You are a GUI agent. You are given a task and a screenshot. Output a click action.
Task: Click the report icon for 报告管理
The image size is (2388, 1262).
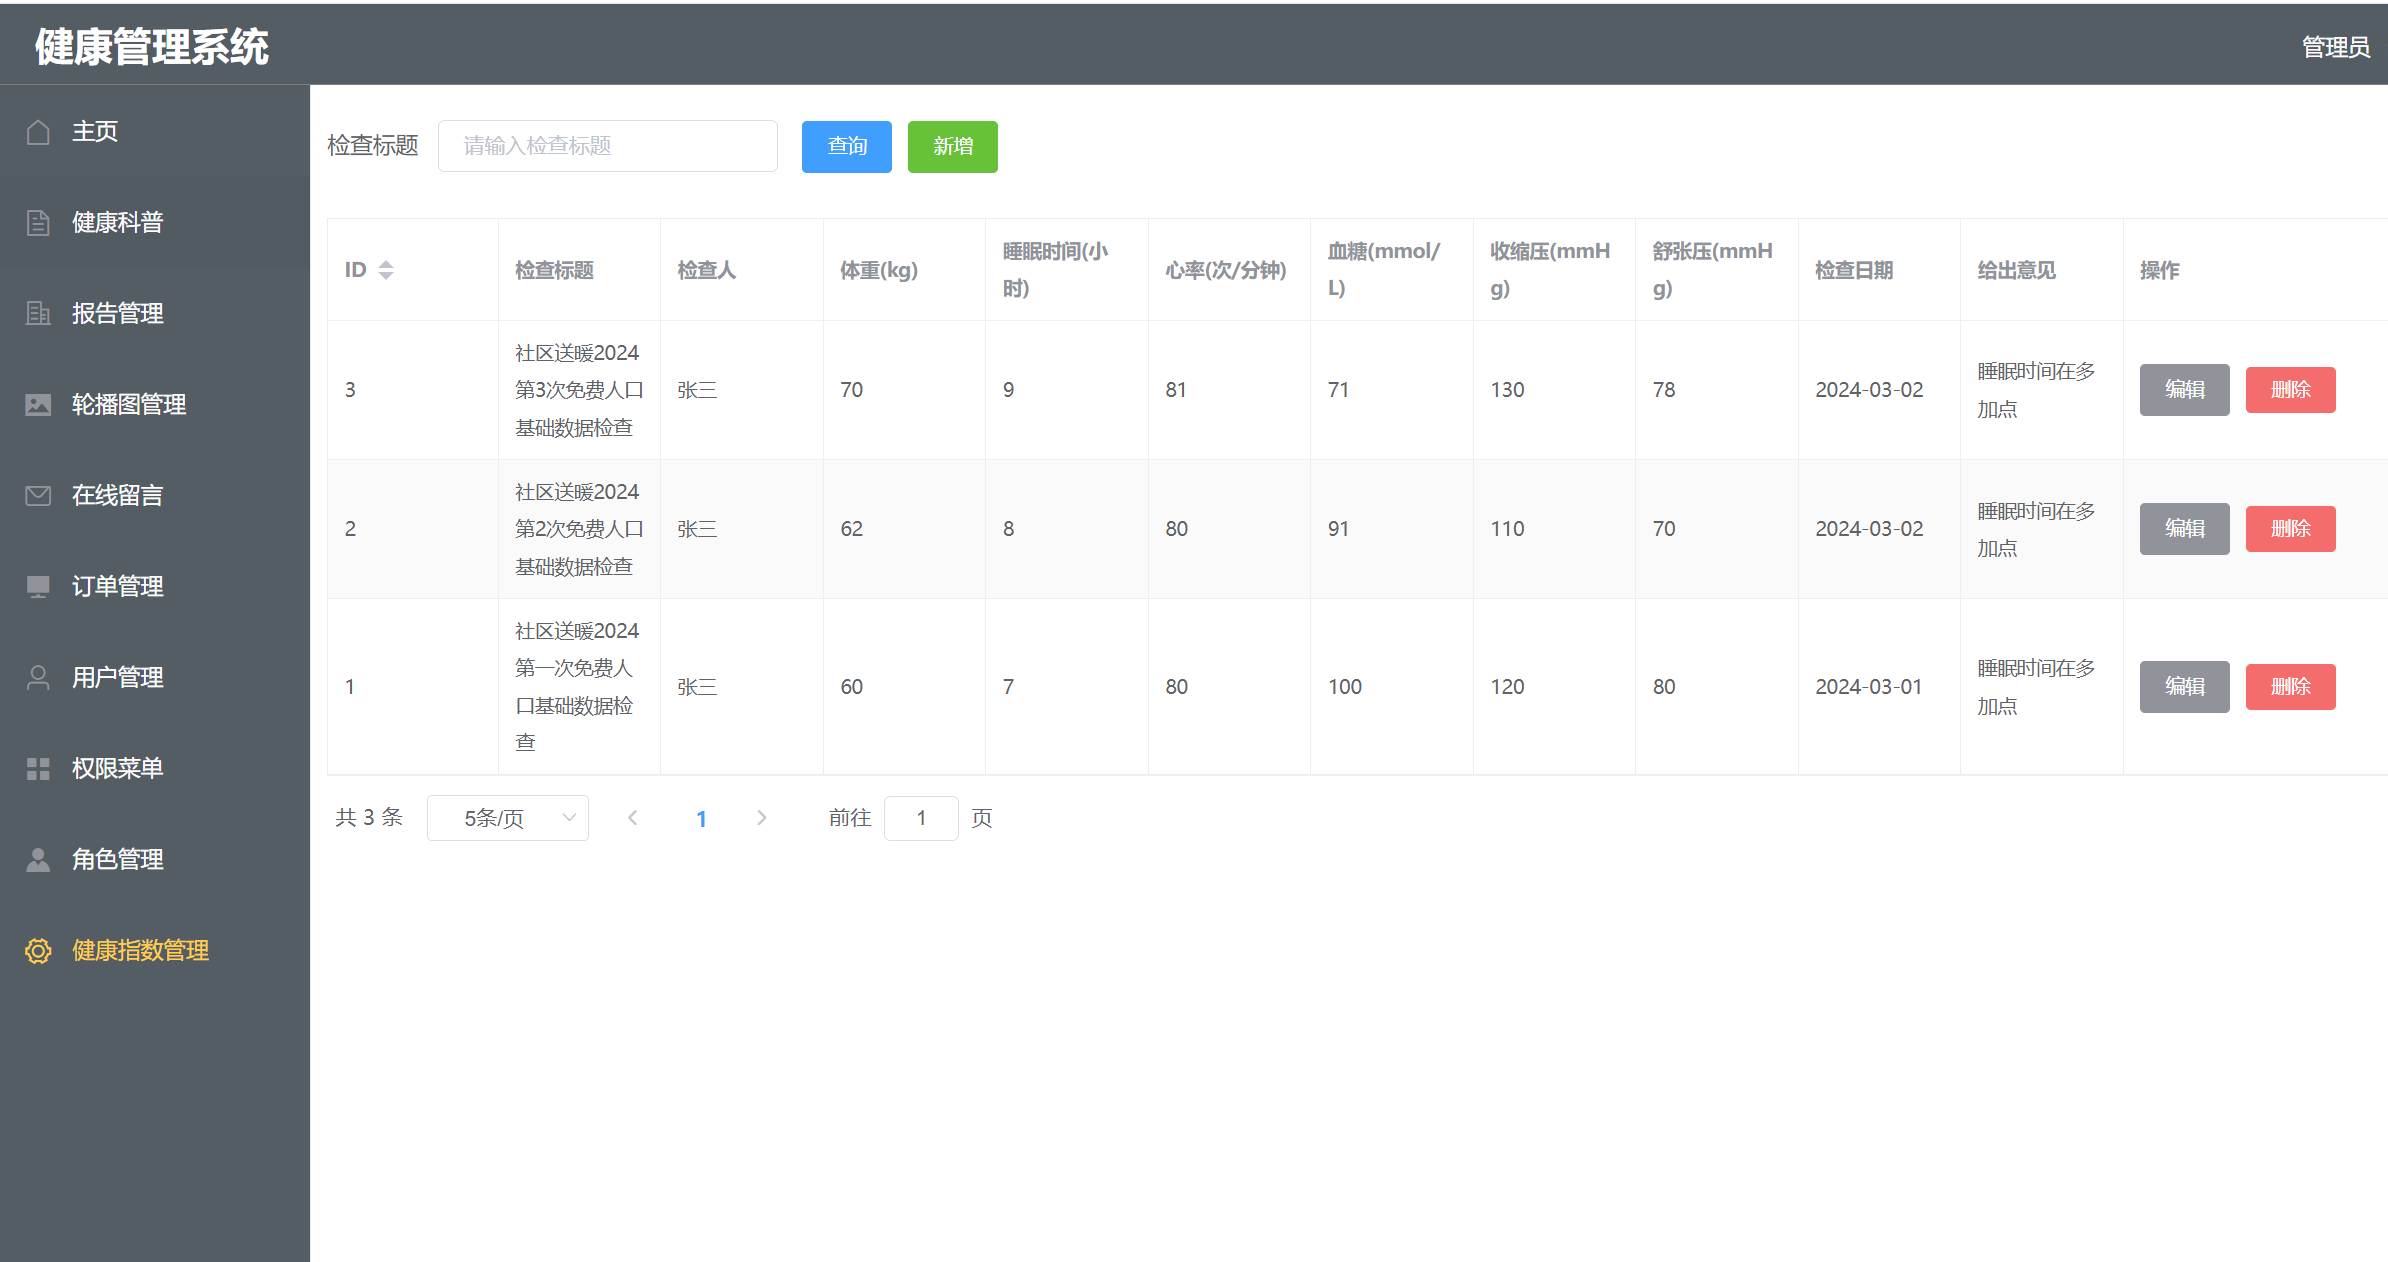tap(38, 314)
